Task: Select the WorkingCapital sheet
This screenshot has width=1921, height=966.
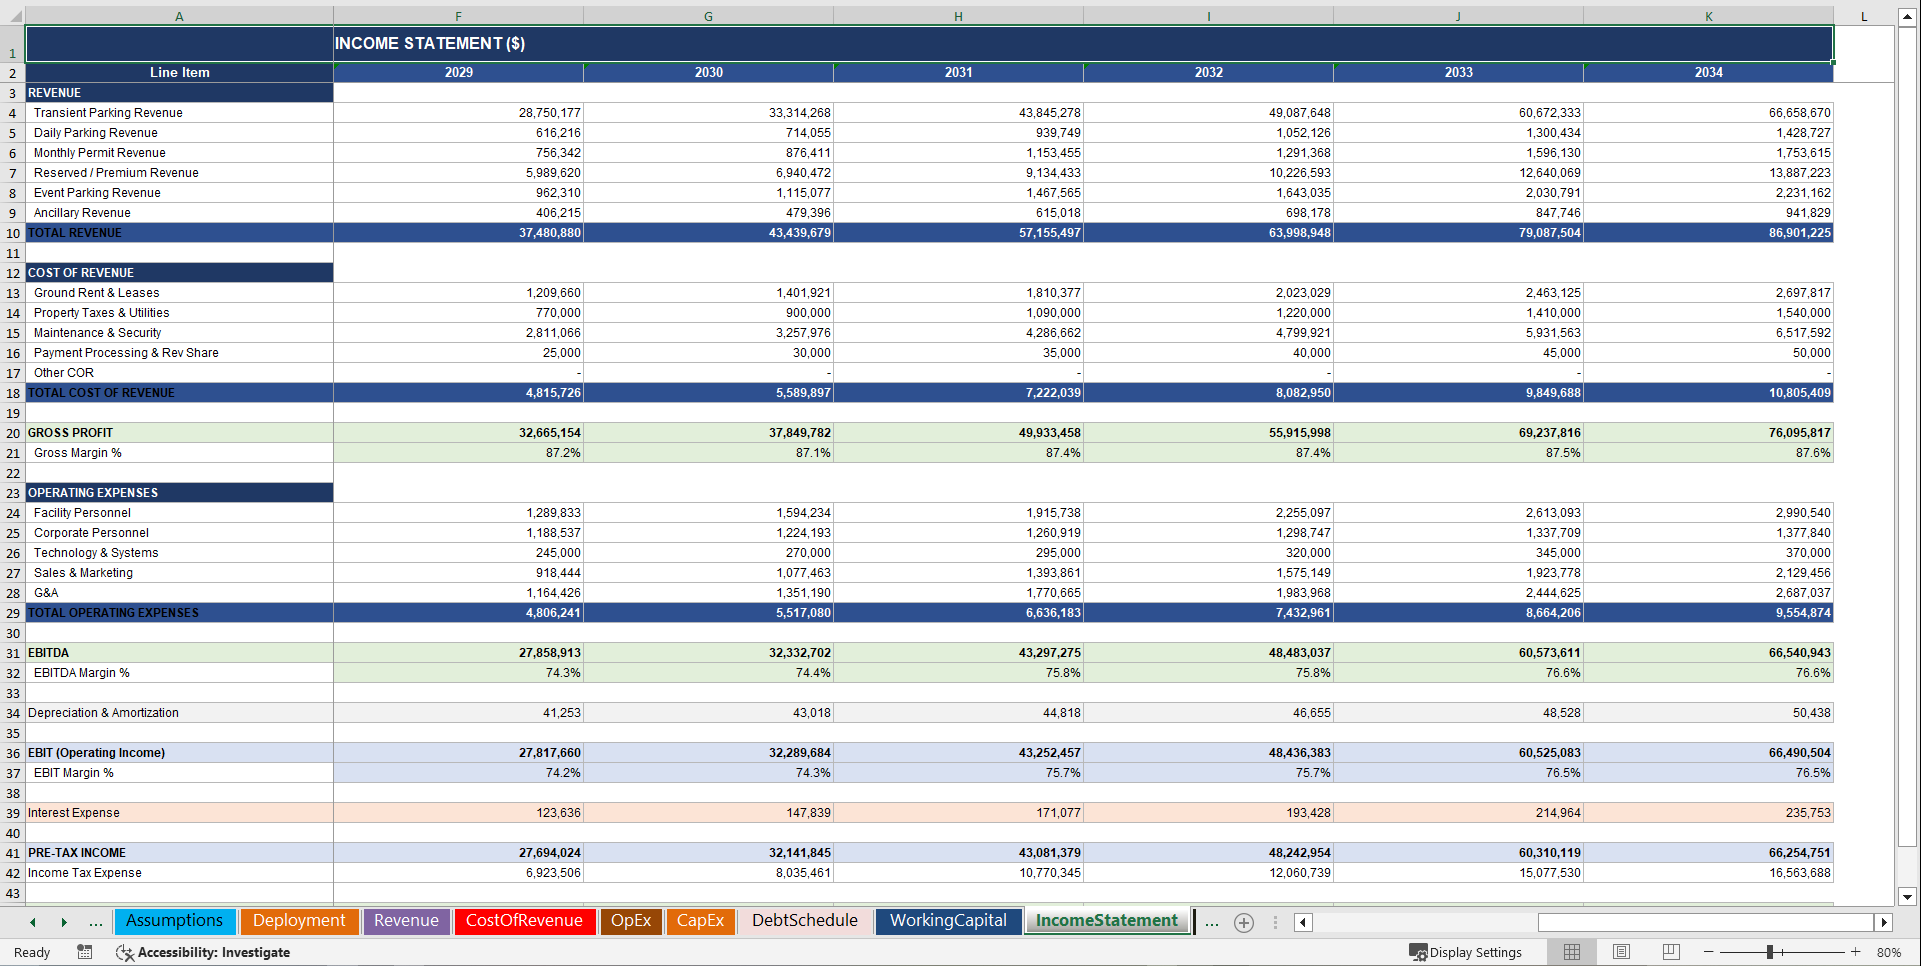Action: pyautogui.click(x=948, y=921)
